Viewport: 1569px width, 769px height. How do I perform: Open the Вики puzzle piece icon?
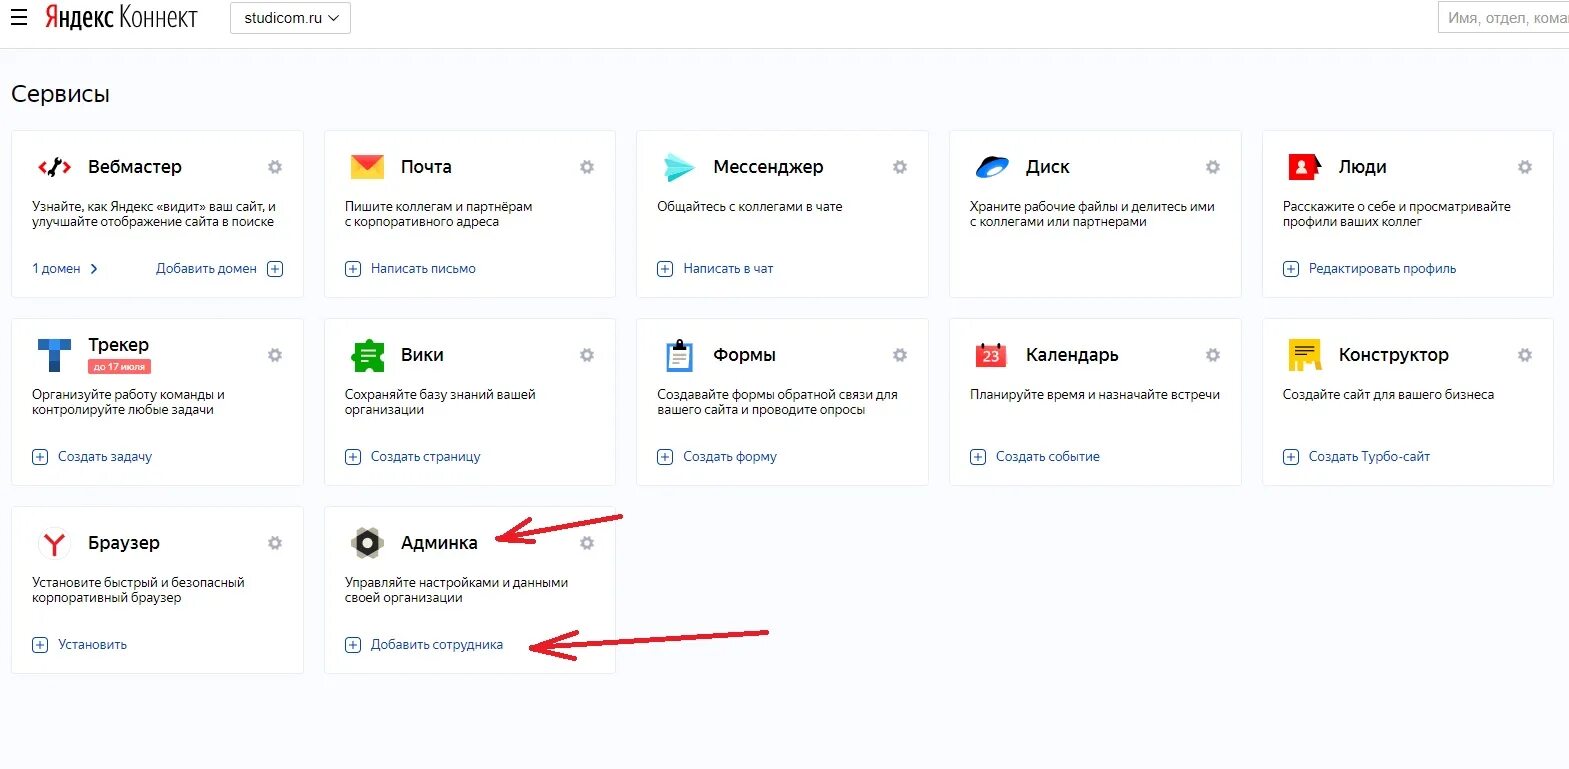point(367,355)
